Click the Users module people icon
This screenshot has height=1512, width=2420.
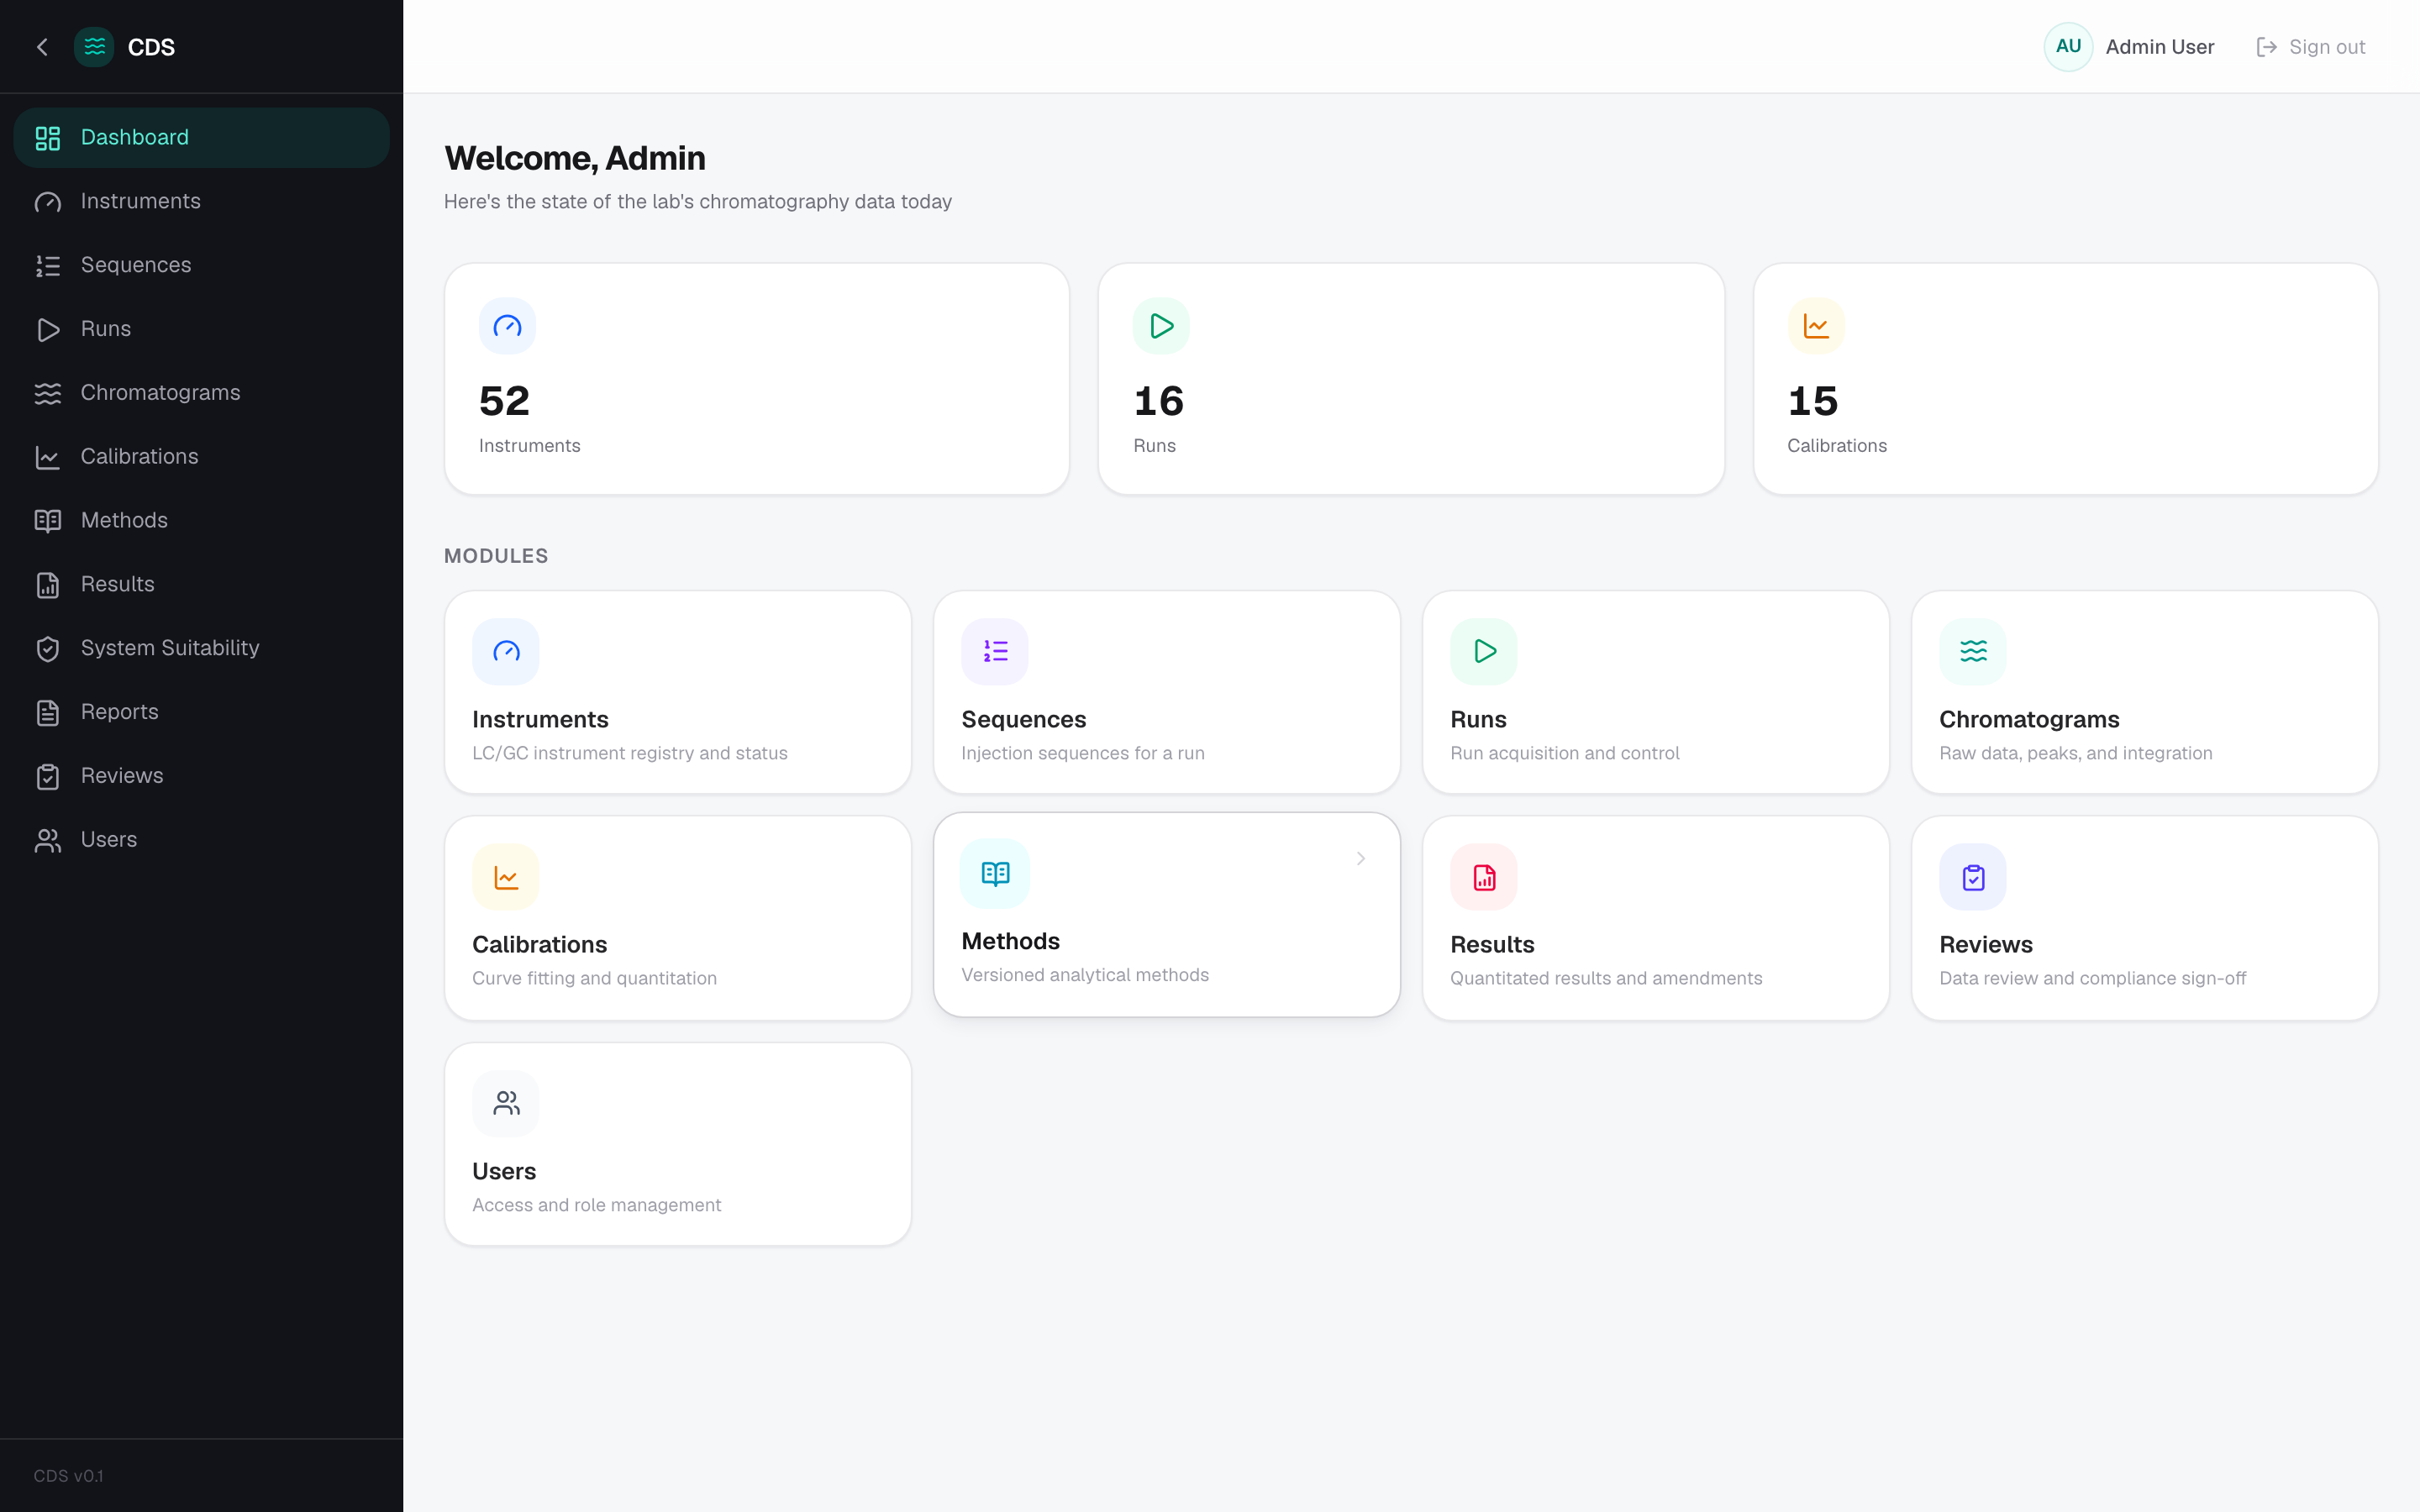[x=506, y=1104]
